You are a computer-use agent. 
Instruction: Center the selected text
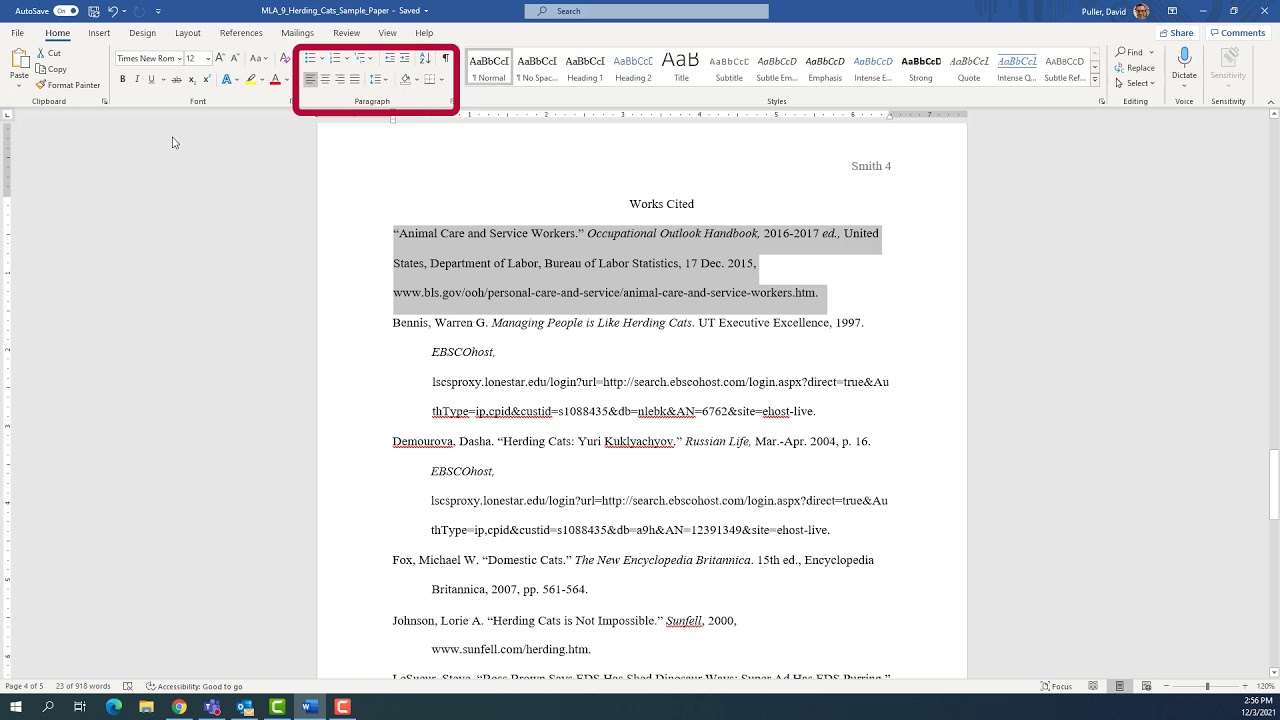point(325,79)
